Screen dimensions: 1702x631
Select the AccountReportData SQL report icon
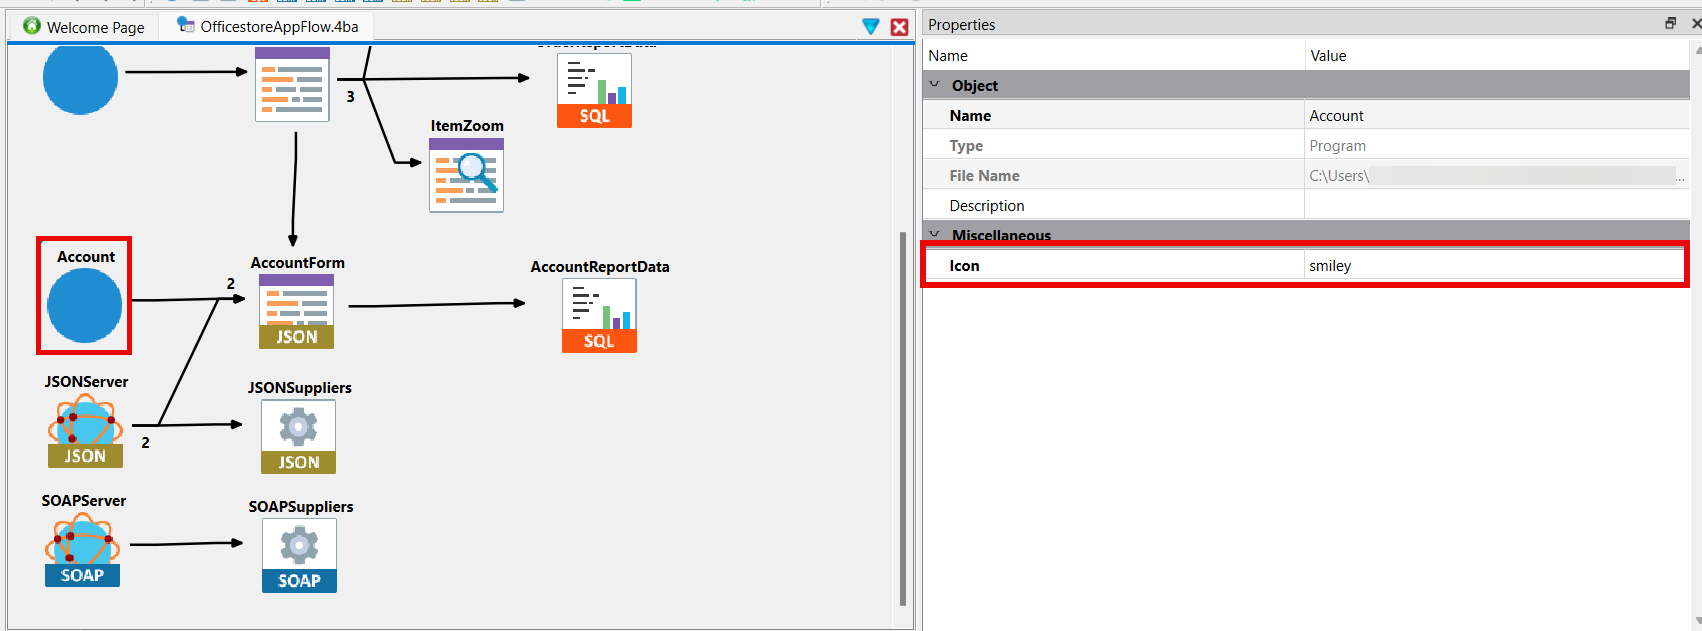(x=599, y=316)
